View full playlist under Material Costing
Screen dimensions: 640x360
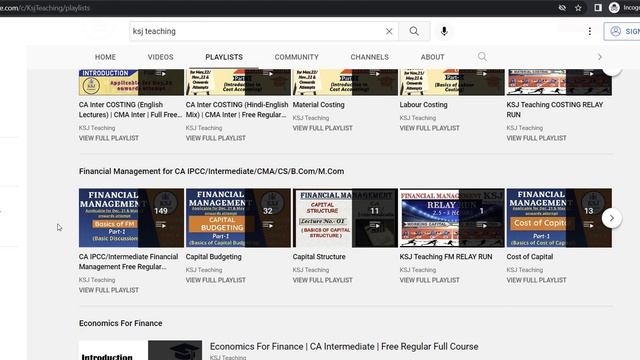coord(322,128)
